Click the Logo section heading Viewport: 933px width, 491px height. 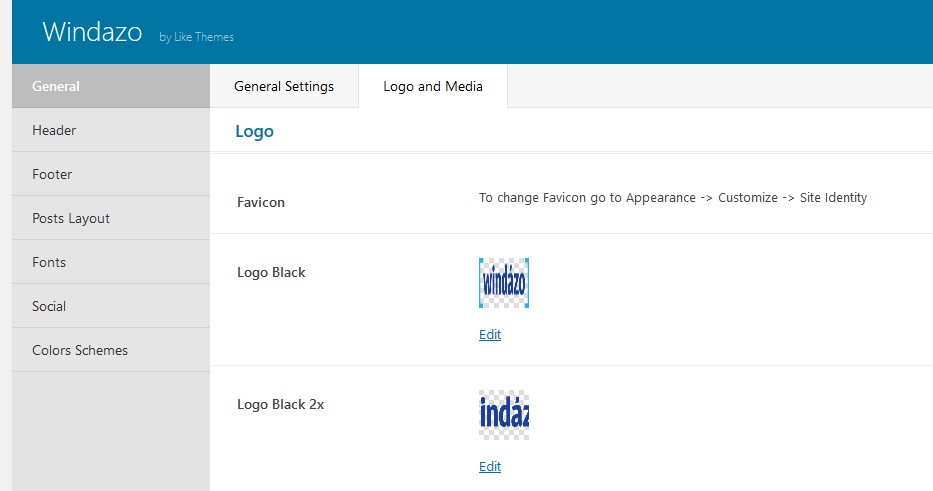(x=254, y=132)
